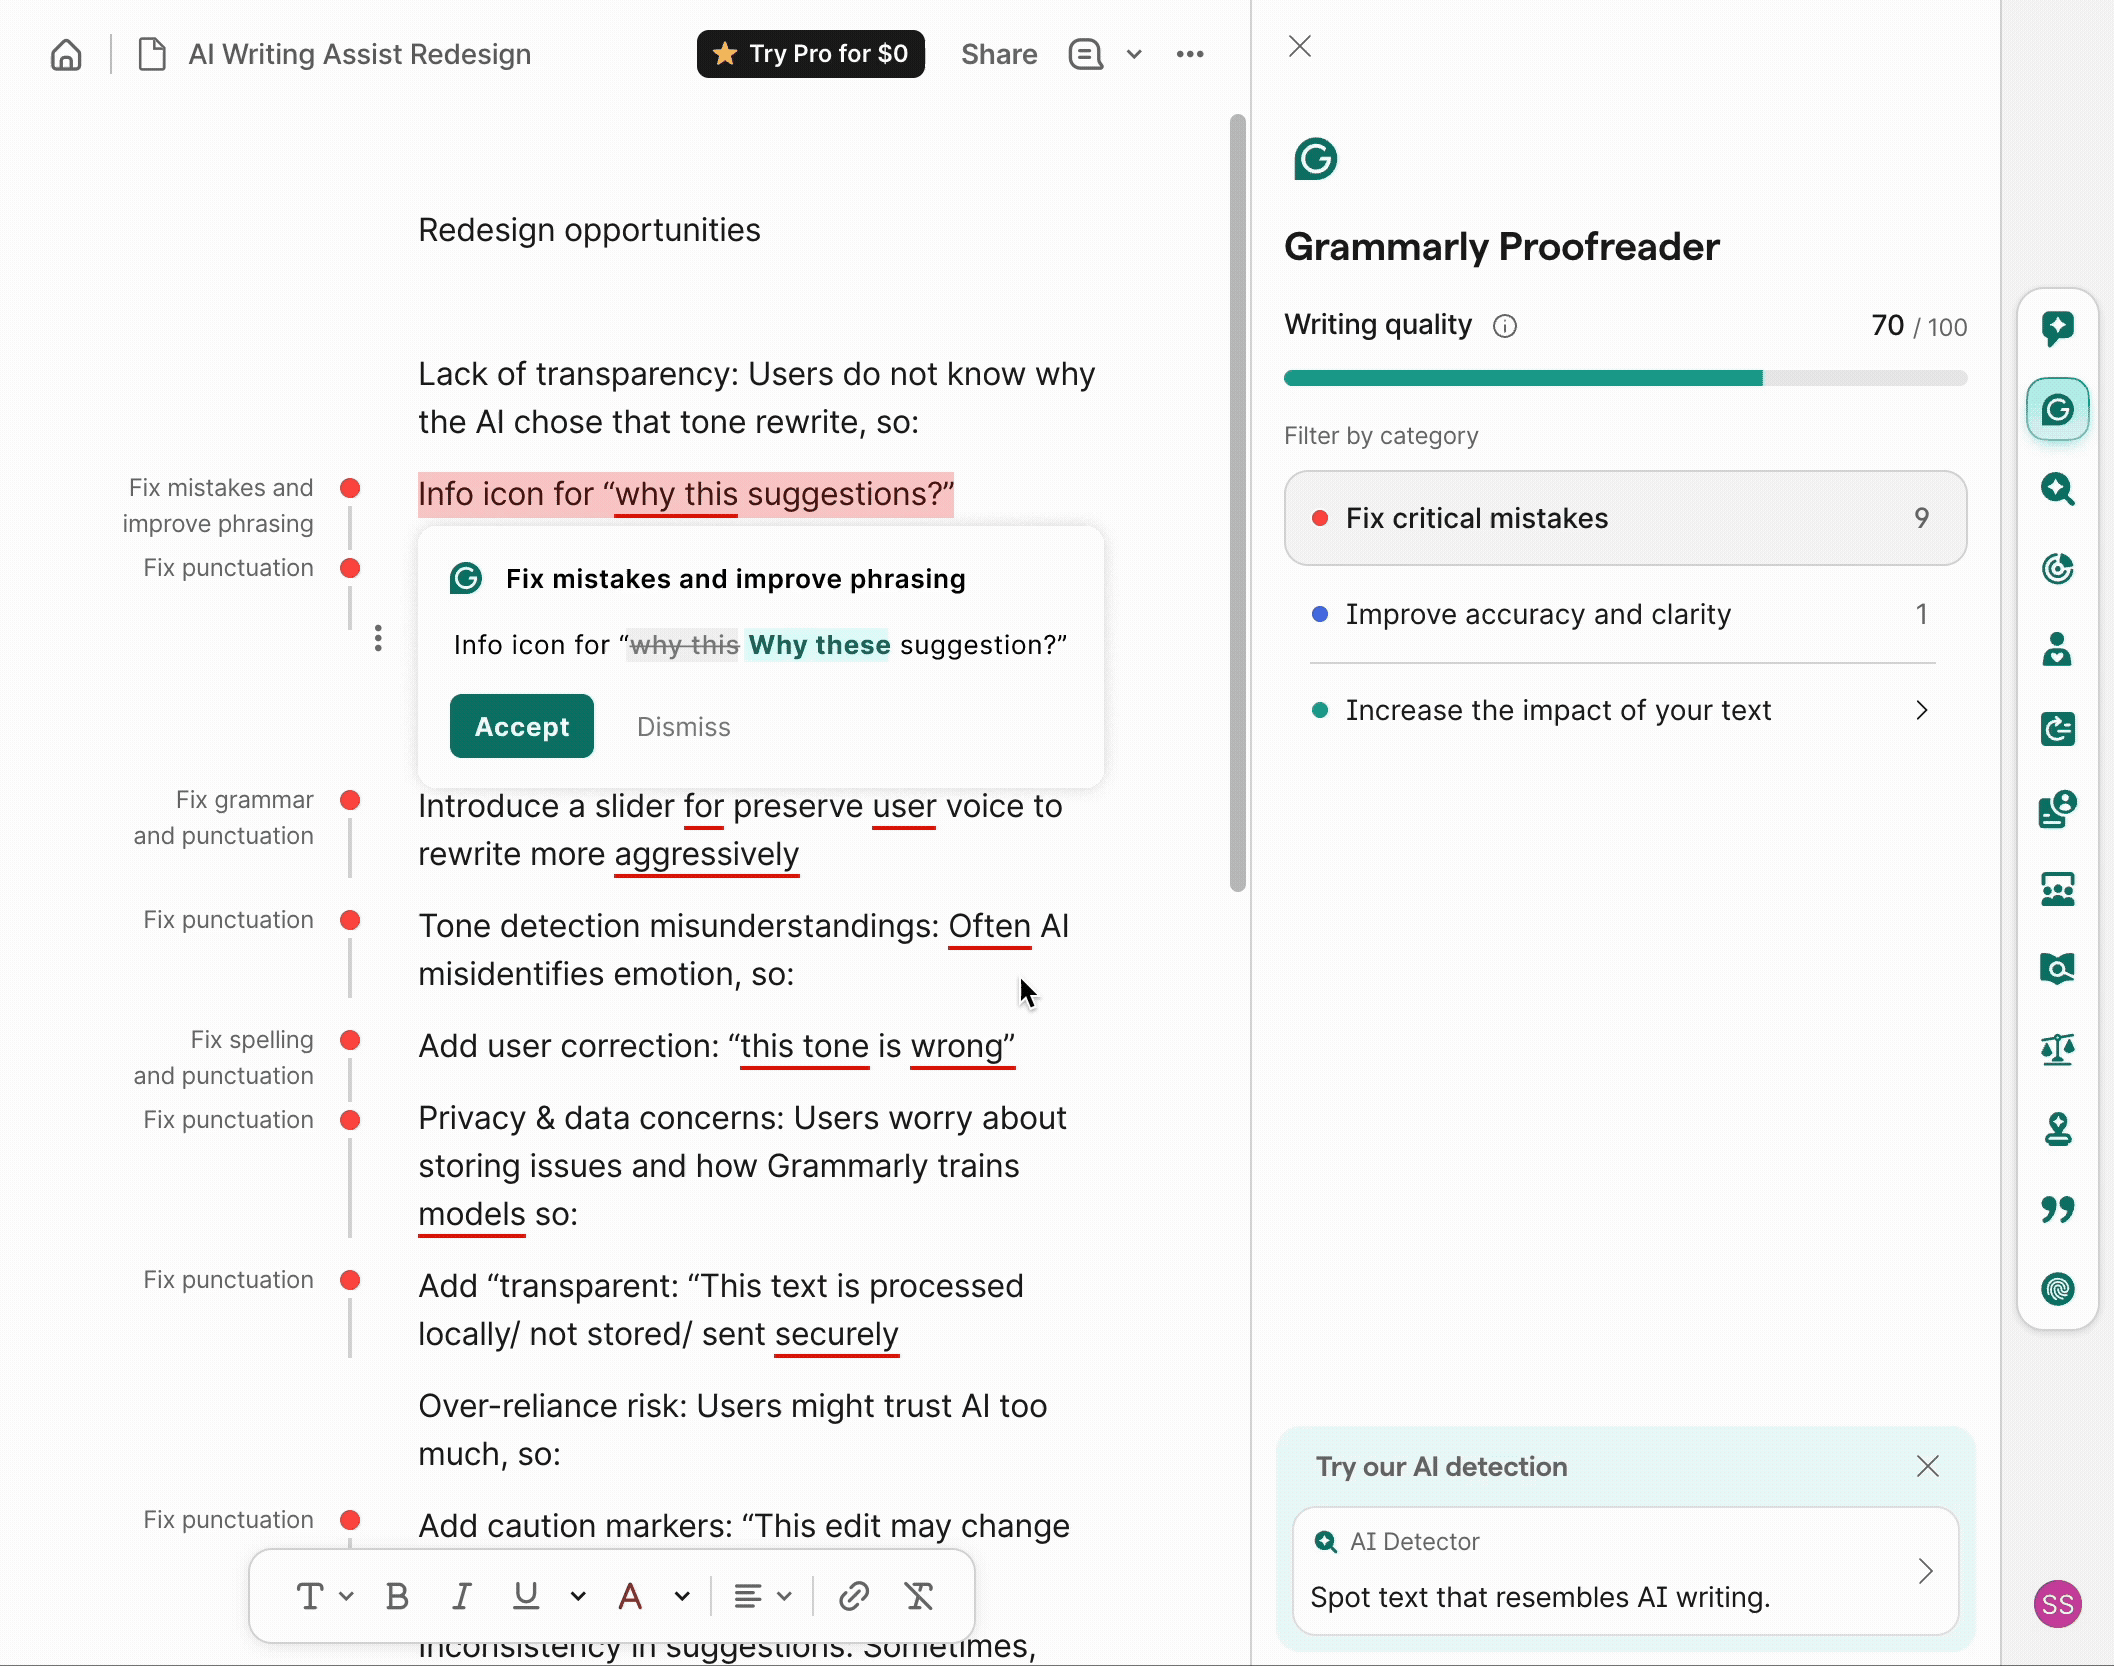Open the AI Detector card

(1625, 1570)
